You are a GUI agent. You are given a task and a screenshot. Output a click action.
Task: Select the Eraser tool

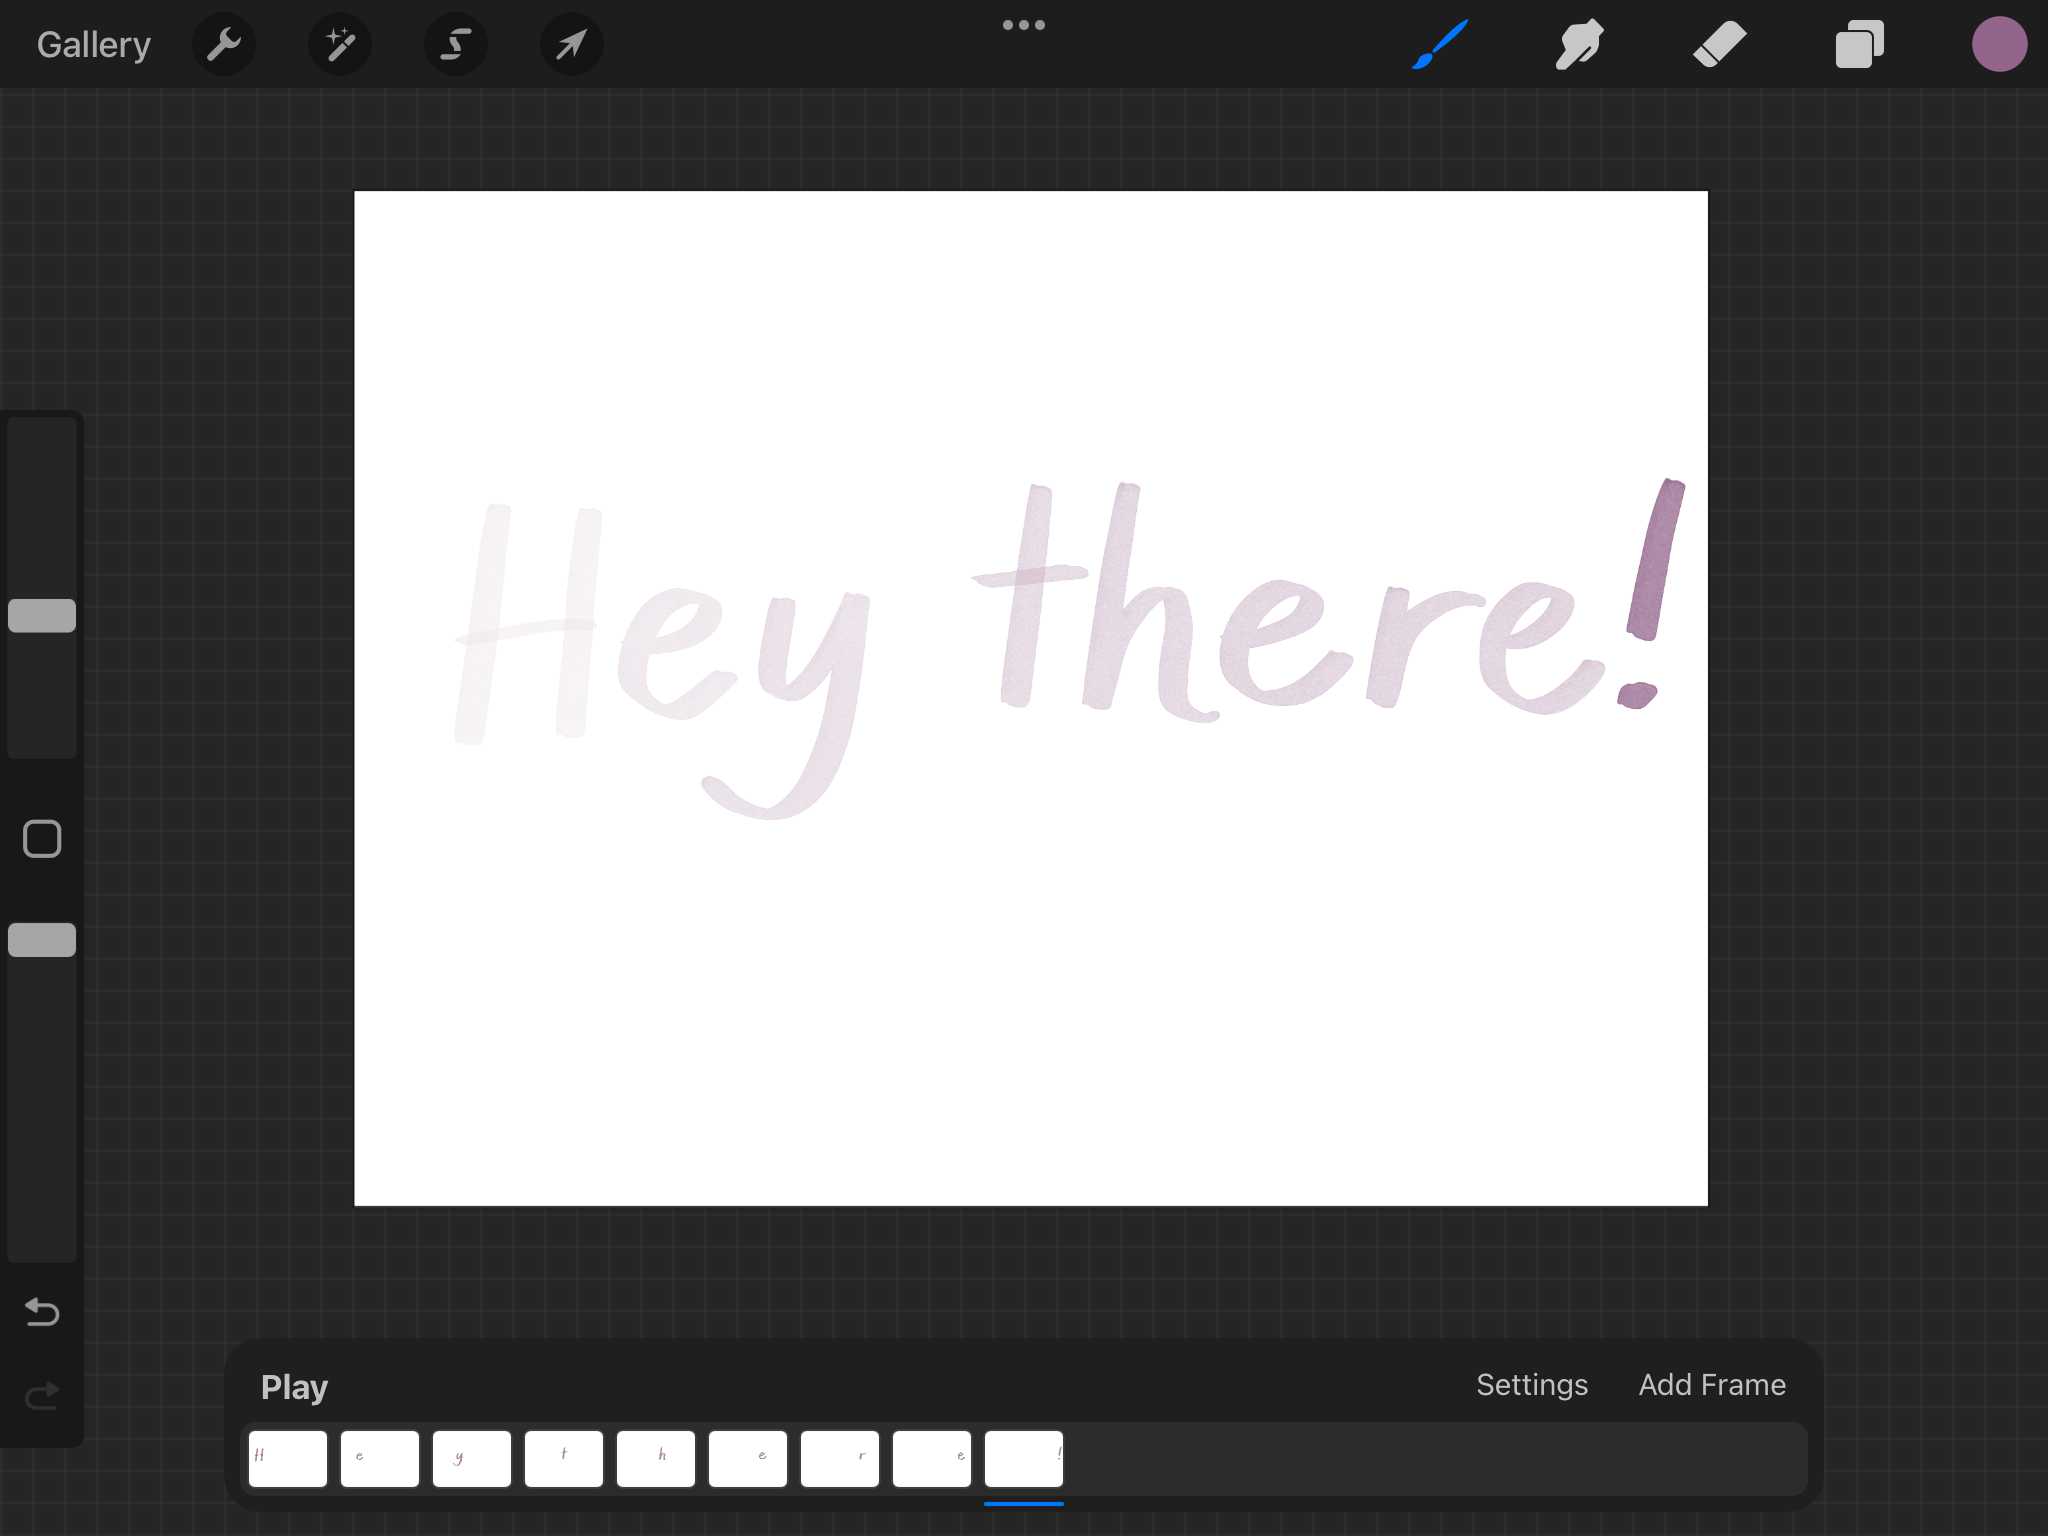pyautogui.click(x=1720, y=44)
